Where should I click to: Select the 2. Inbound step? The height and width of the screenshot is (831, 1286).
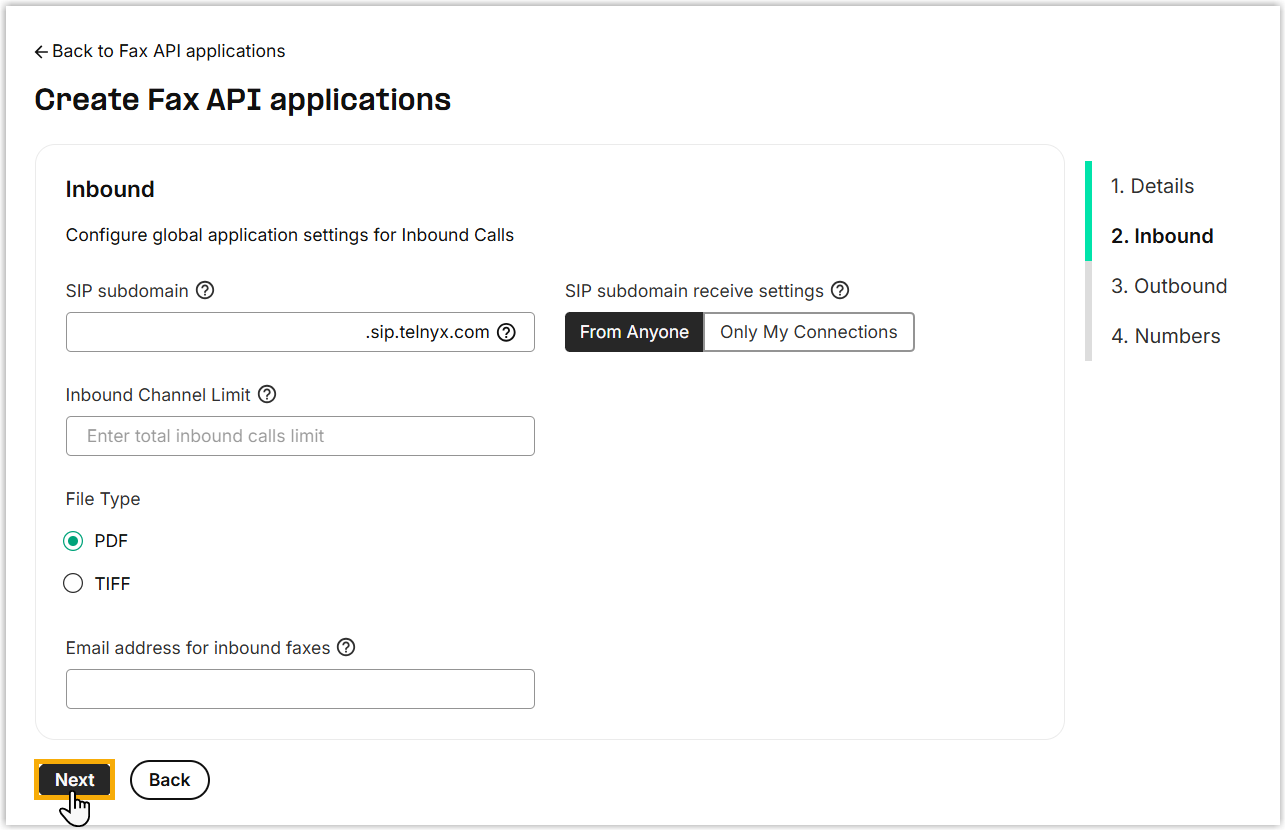coord(1162,236)
